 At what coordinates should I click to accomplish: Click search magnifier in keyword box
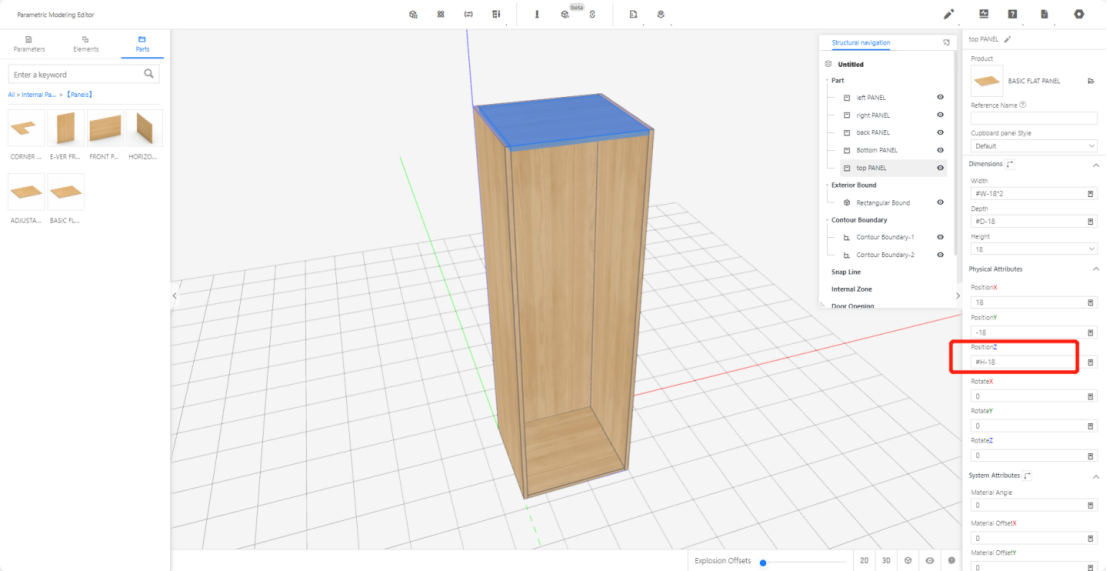click(149, 74)
